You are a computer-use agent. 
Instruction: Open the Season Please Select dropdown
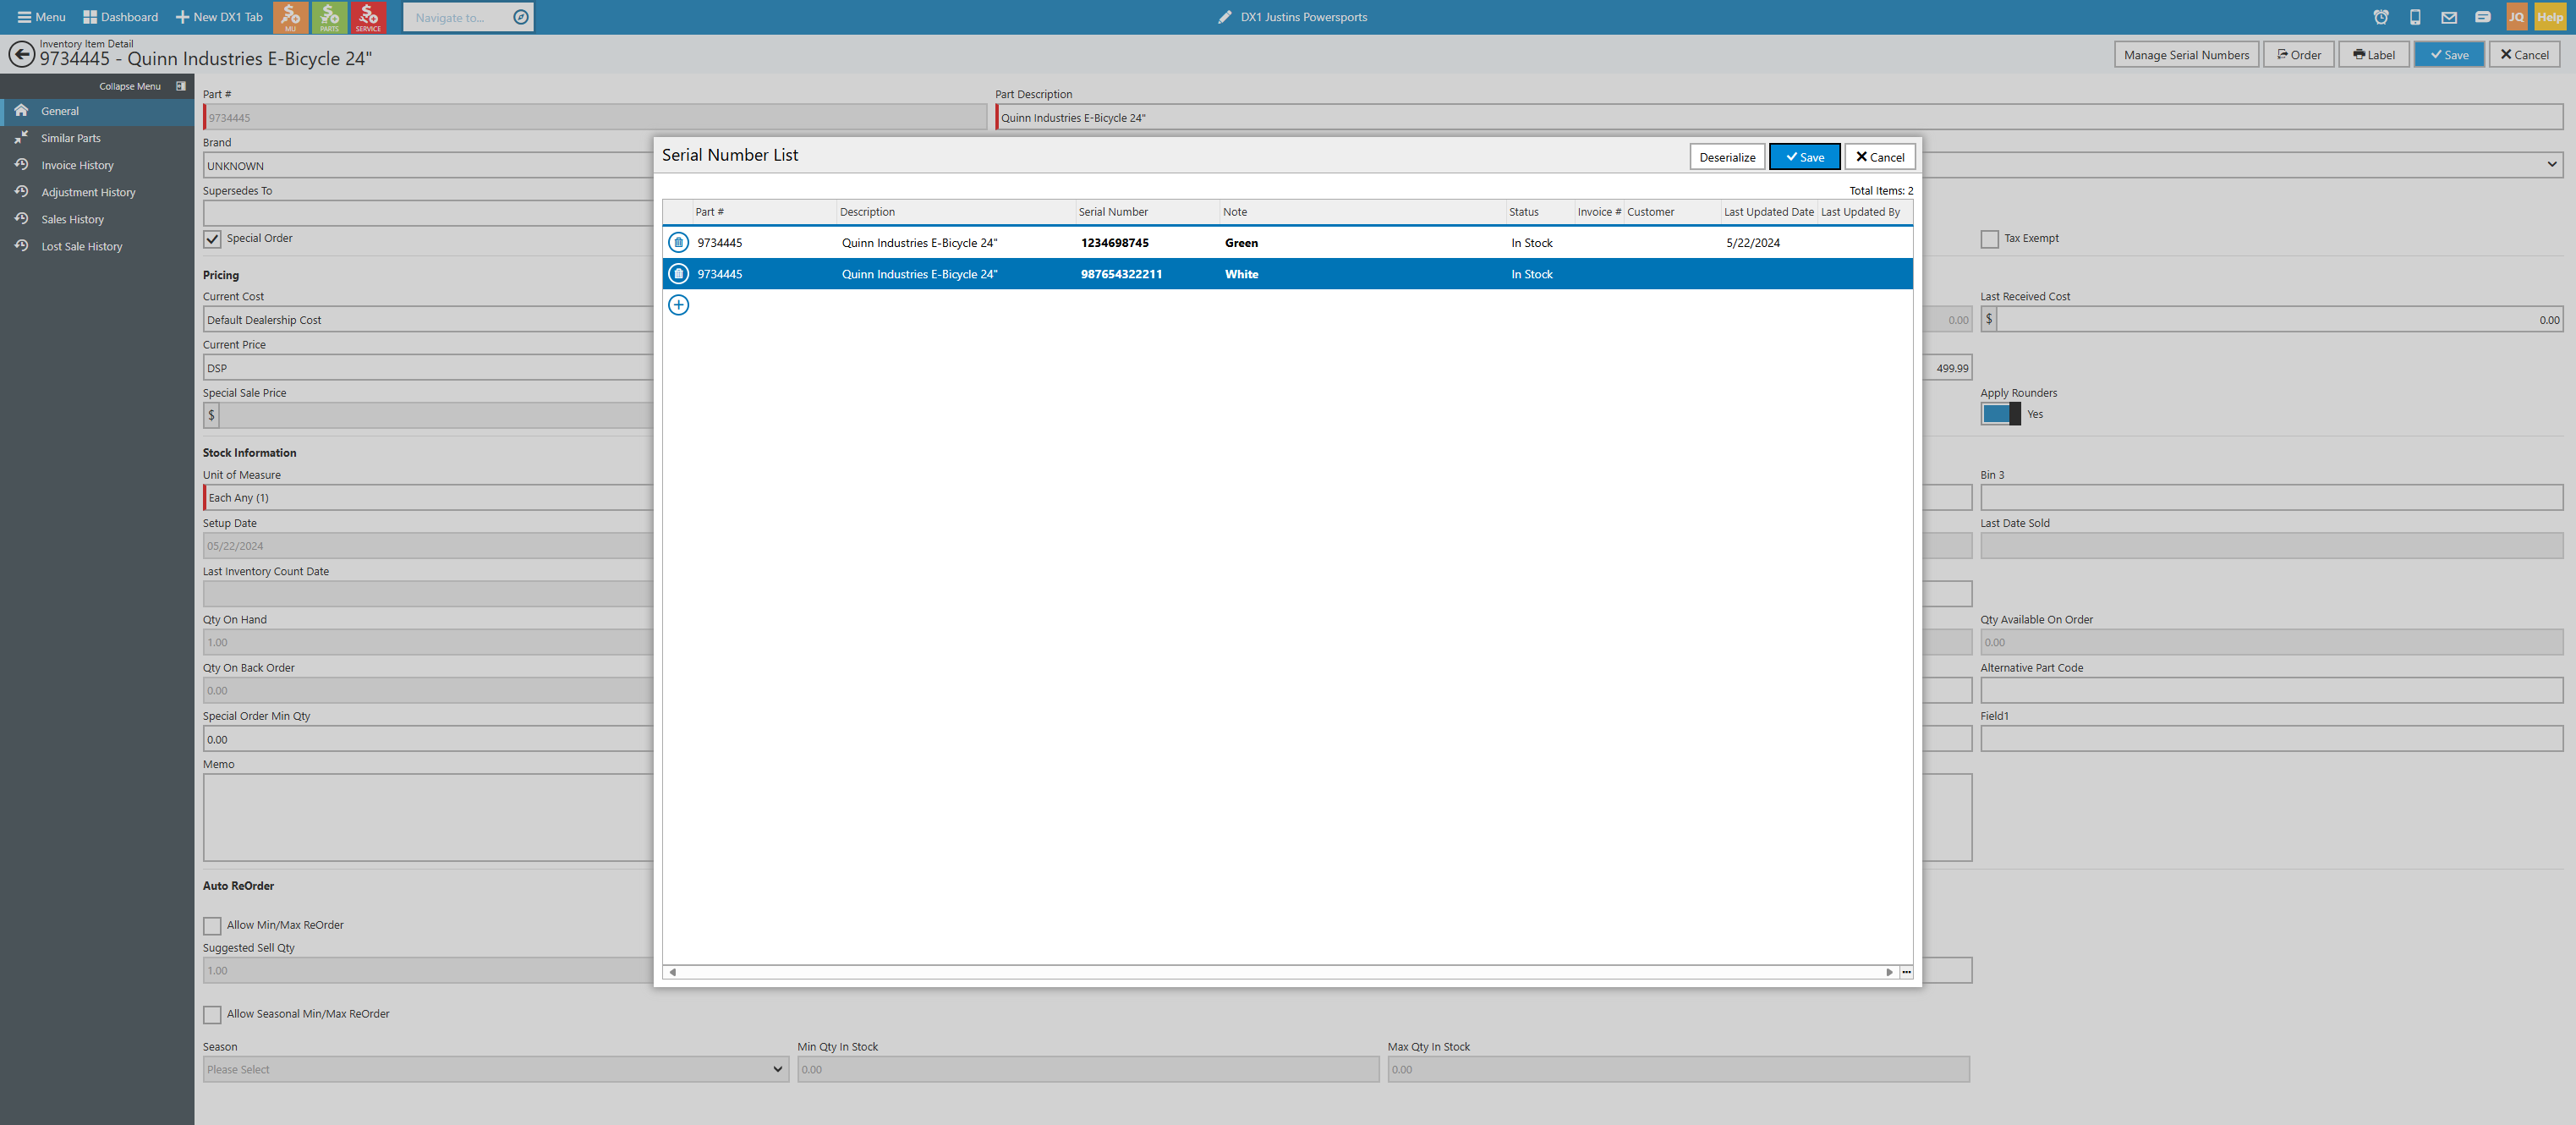coord(496,1069)
